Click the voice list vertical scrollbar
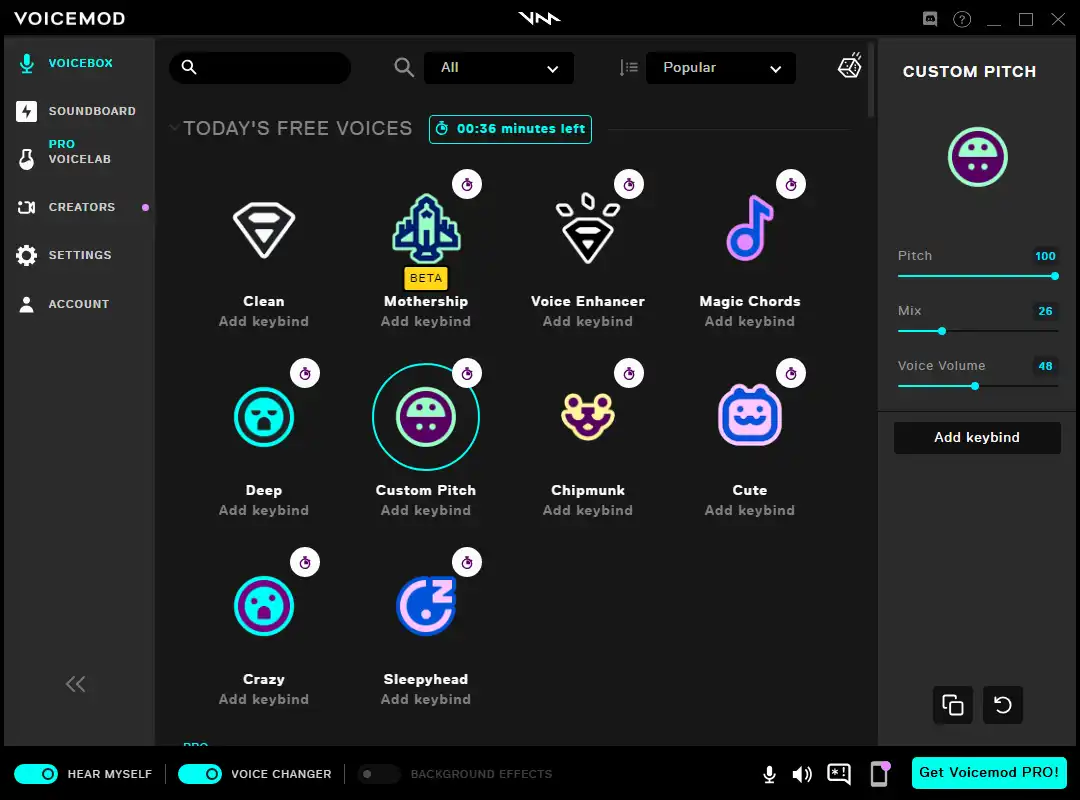Screen dimensions: 1080x800 871,80
